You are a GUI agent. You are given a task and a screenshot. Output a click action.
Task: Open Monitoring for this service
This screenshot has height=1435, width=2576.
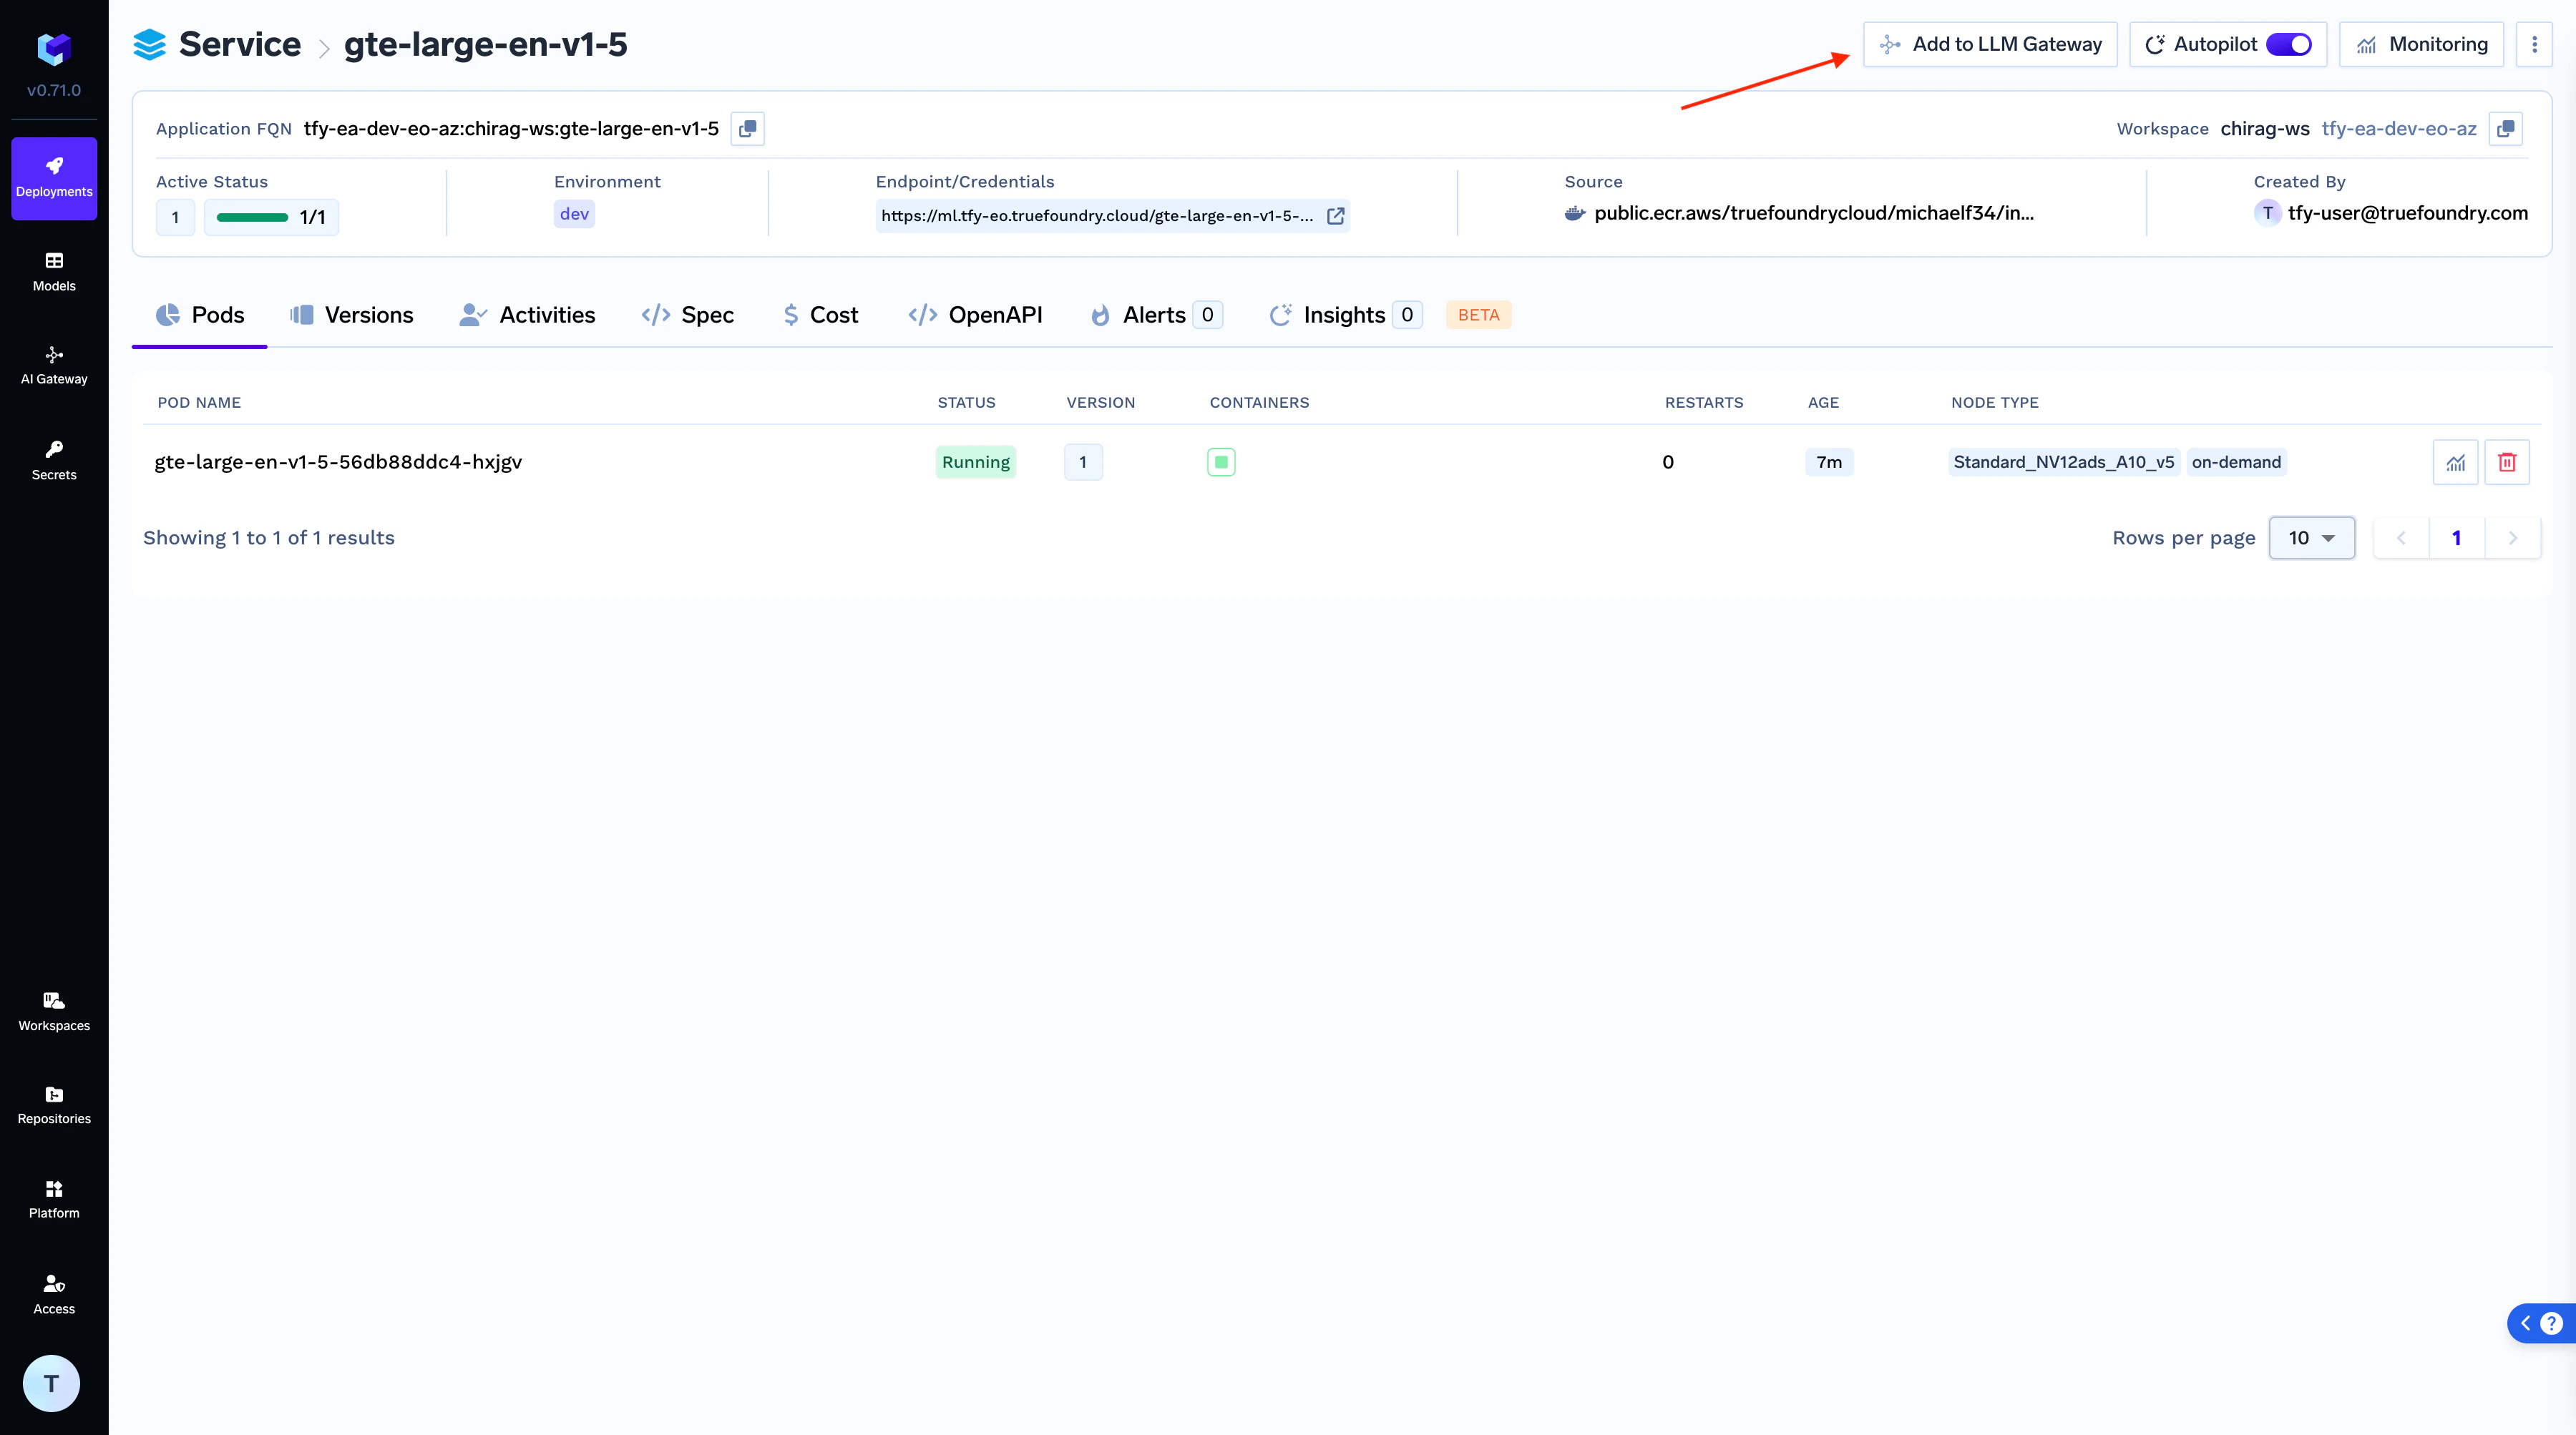pos(2421,43)
